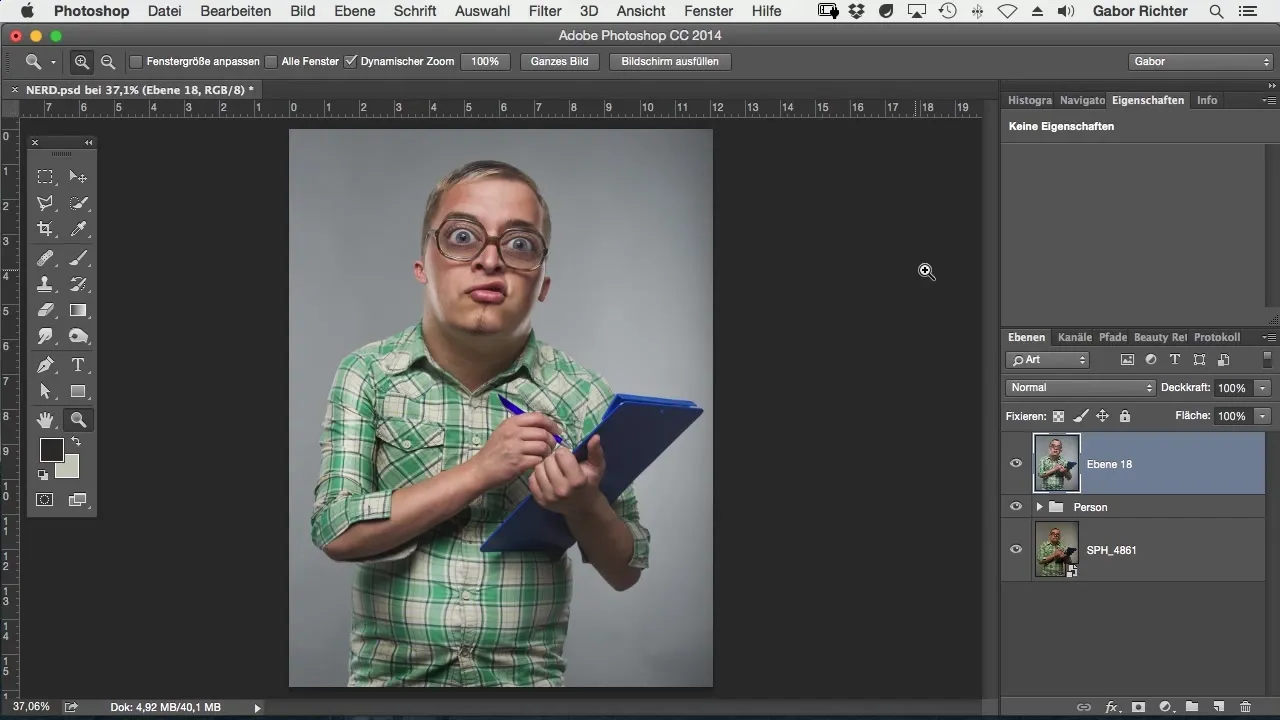Screen dimensions: 1280x720
Task: Select the Path Selection tool
Action: [x=45, y=392]
